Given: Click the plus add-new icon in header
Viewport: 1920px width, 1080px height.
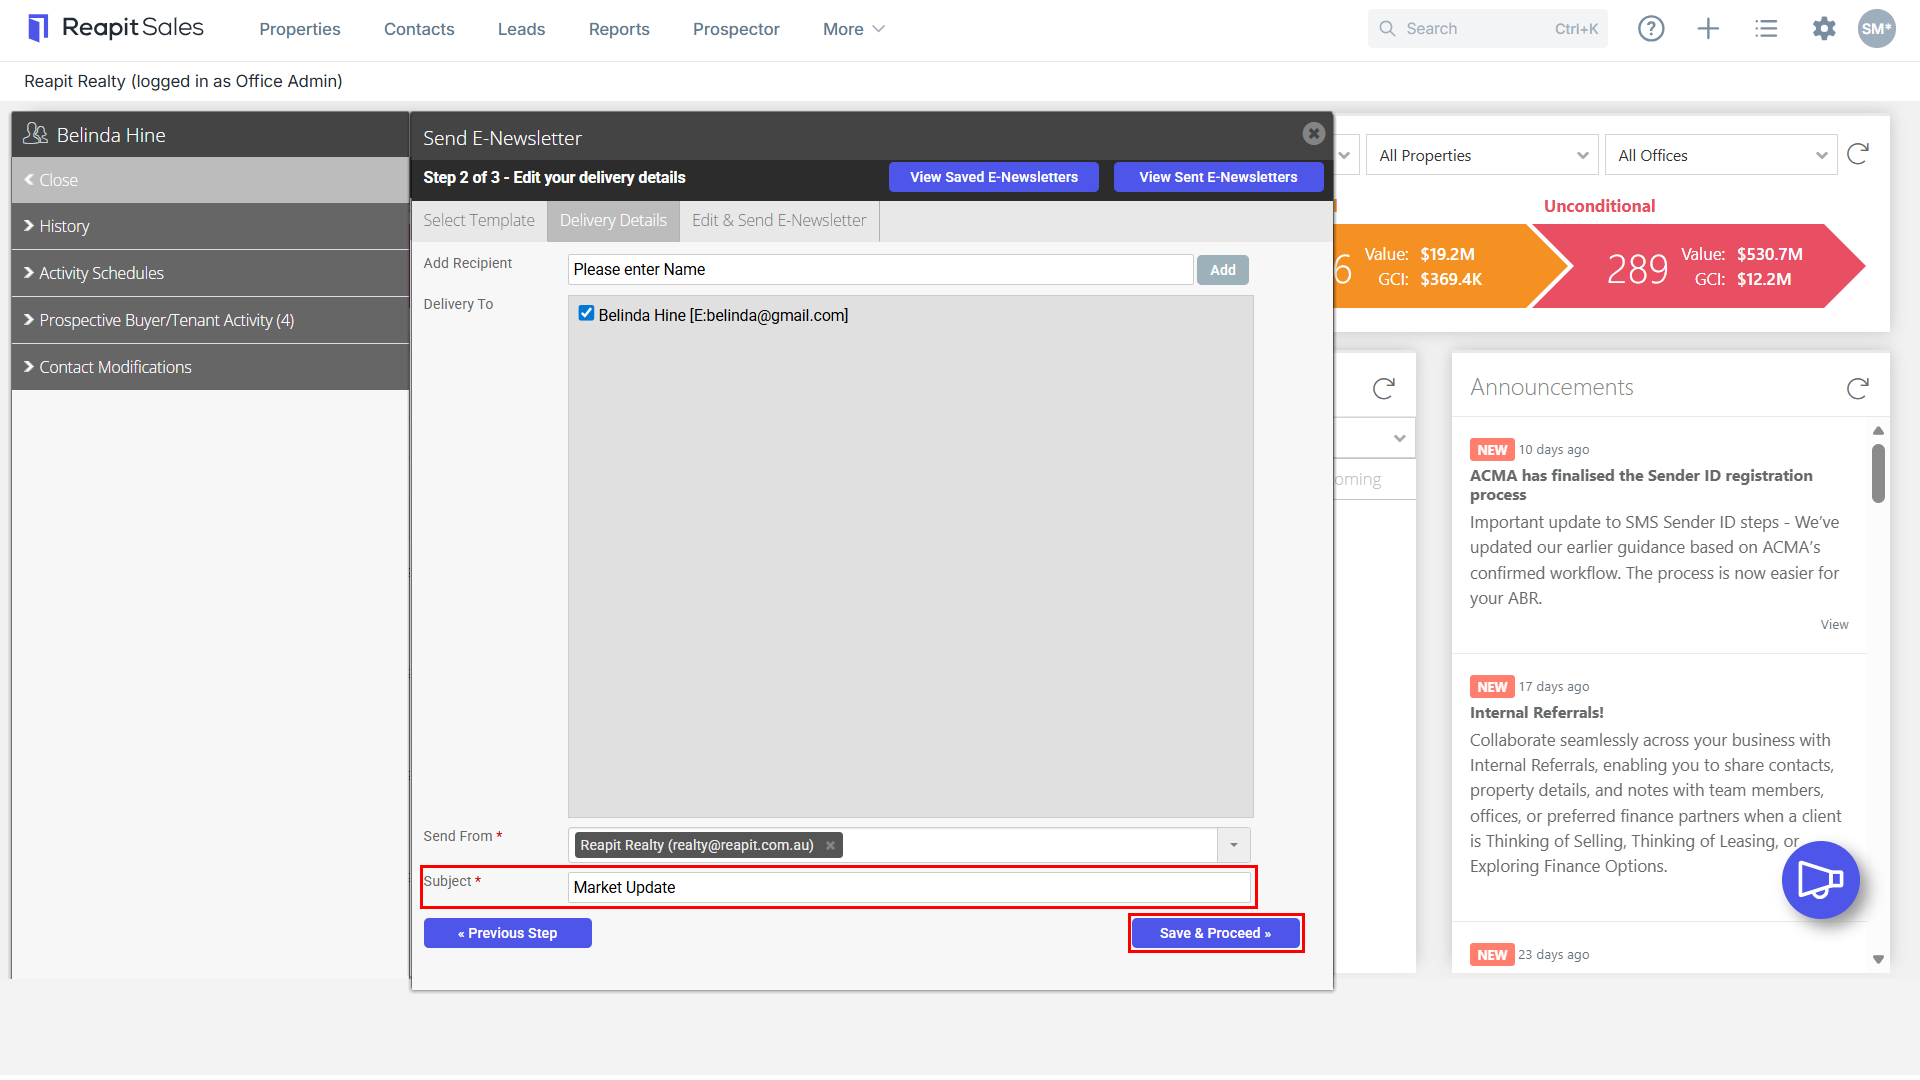Looking at the screenshot, I should (1708, 29).
